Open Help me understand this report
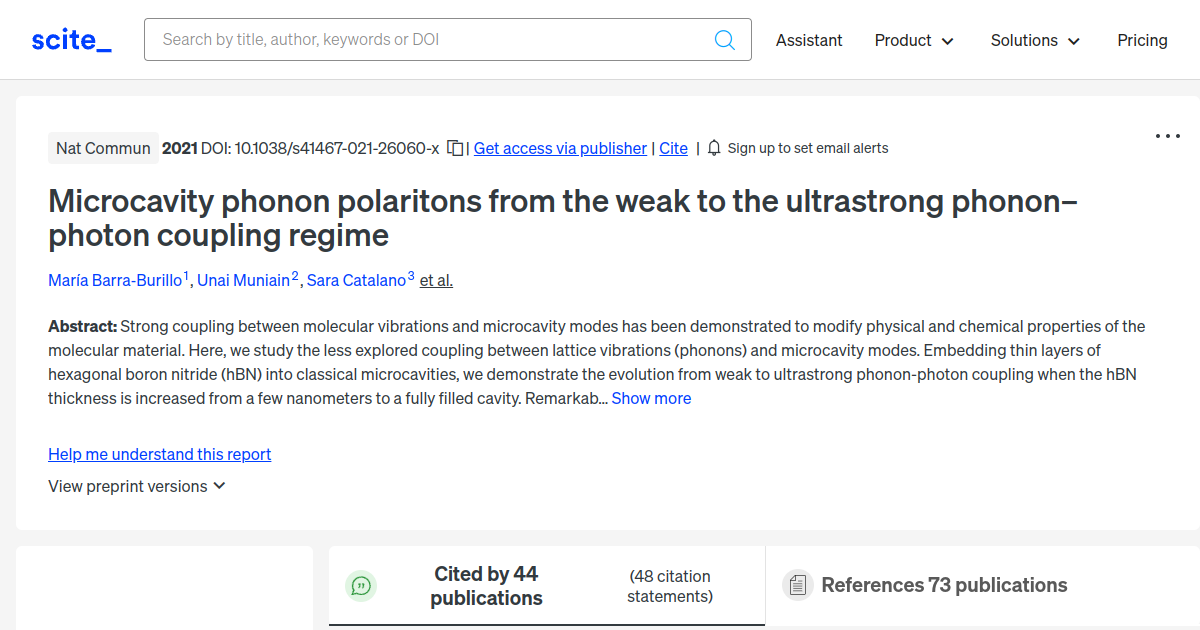The height and width of the screenshot is (630, 1200). coord(160,454)
